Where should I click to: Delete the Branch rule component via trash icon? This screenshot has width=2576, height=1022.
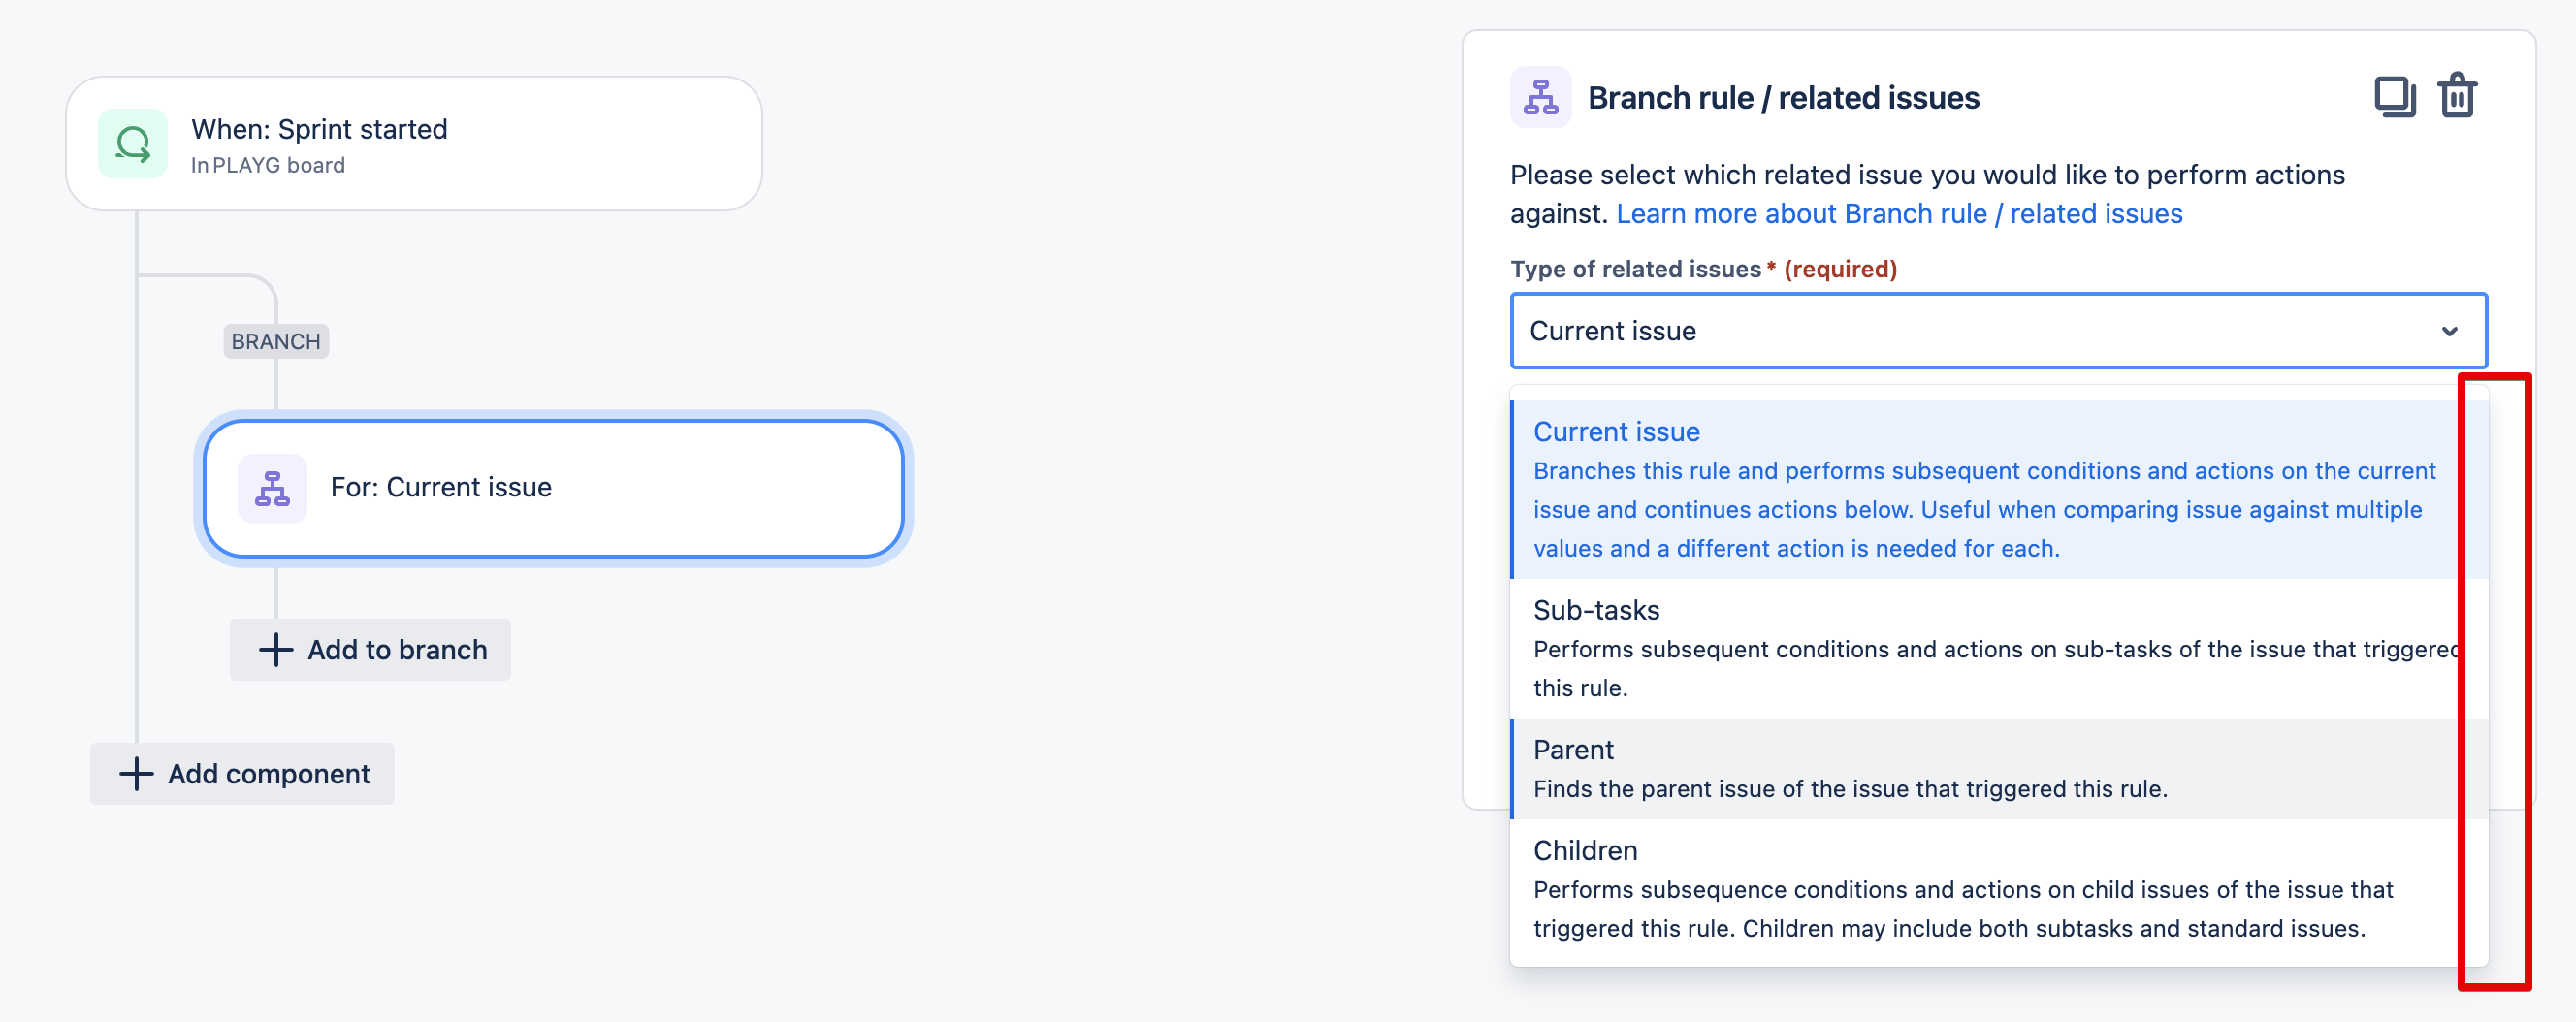tap(2458, 96)
